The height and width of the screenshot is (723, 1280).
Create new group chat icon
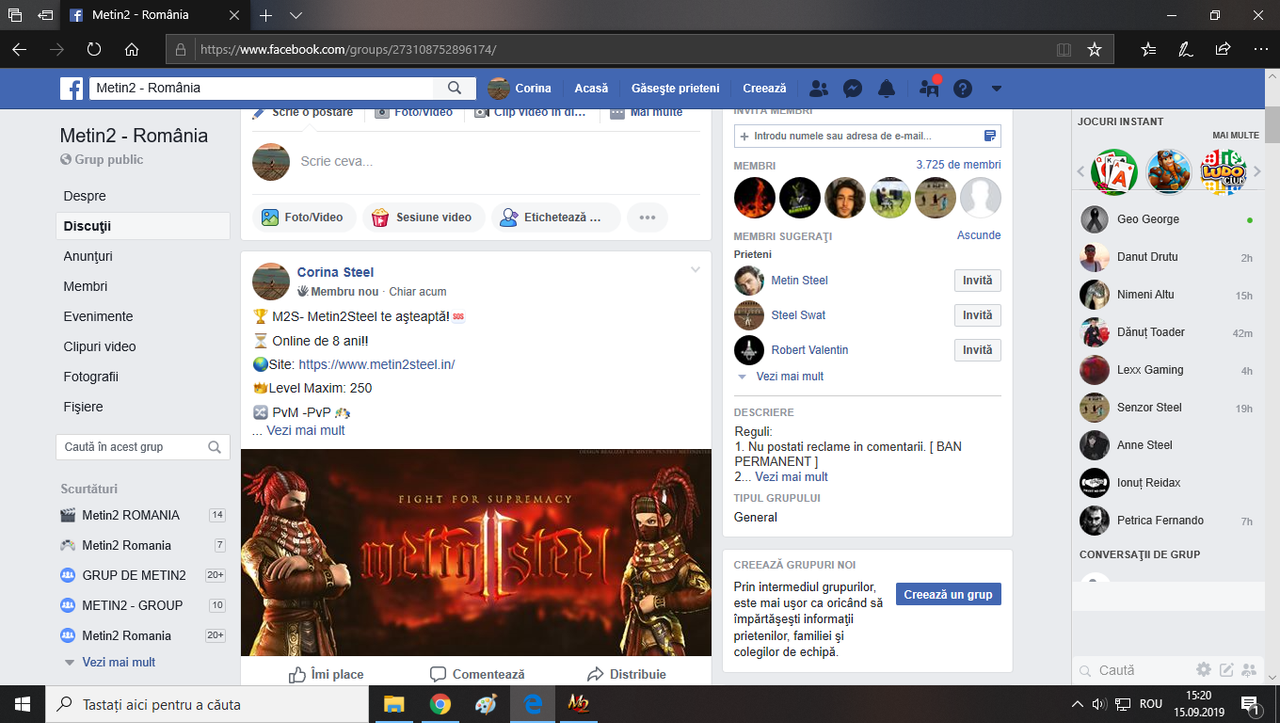pyautogui.click(x=1249, y=670)
